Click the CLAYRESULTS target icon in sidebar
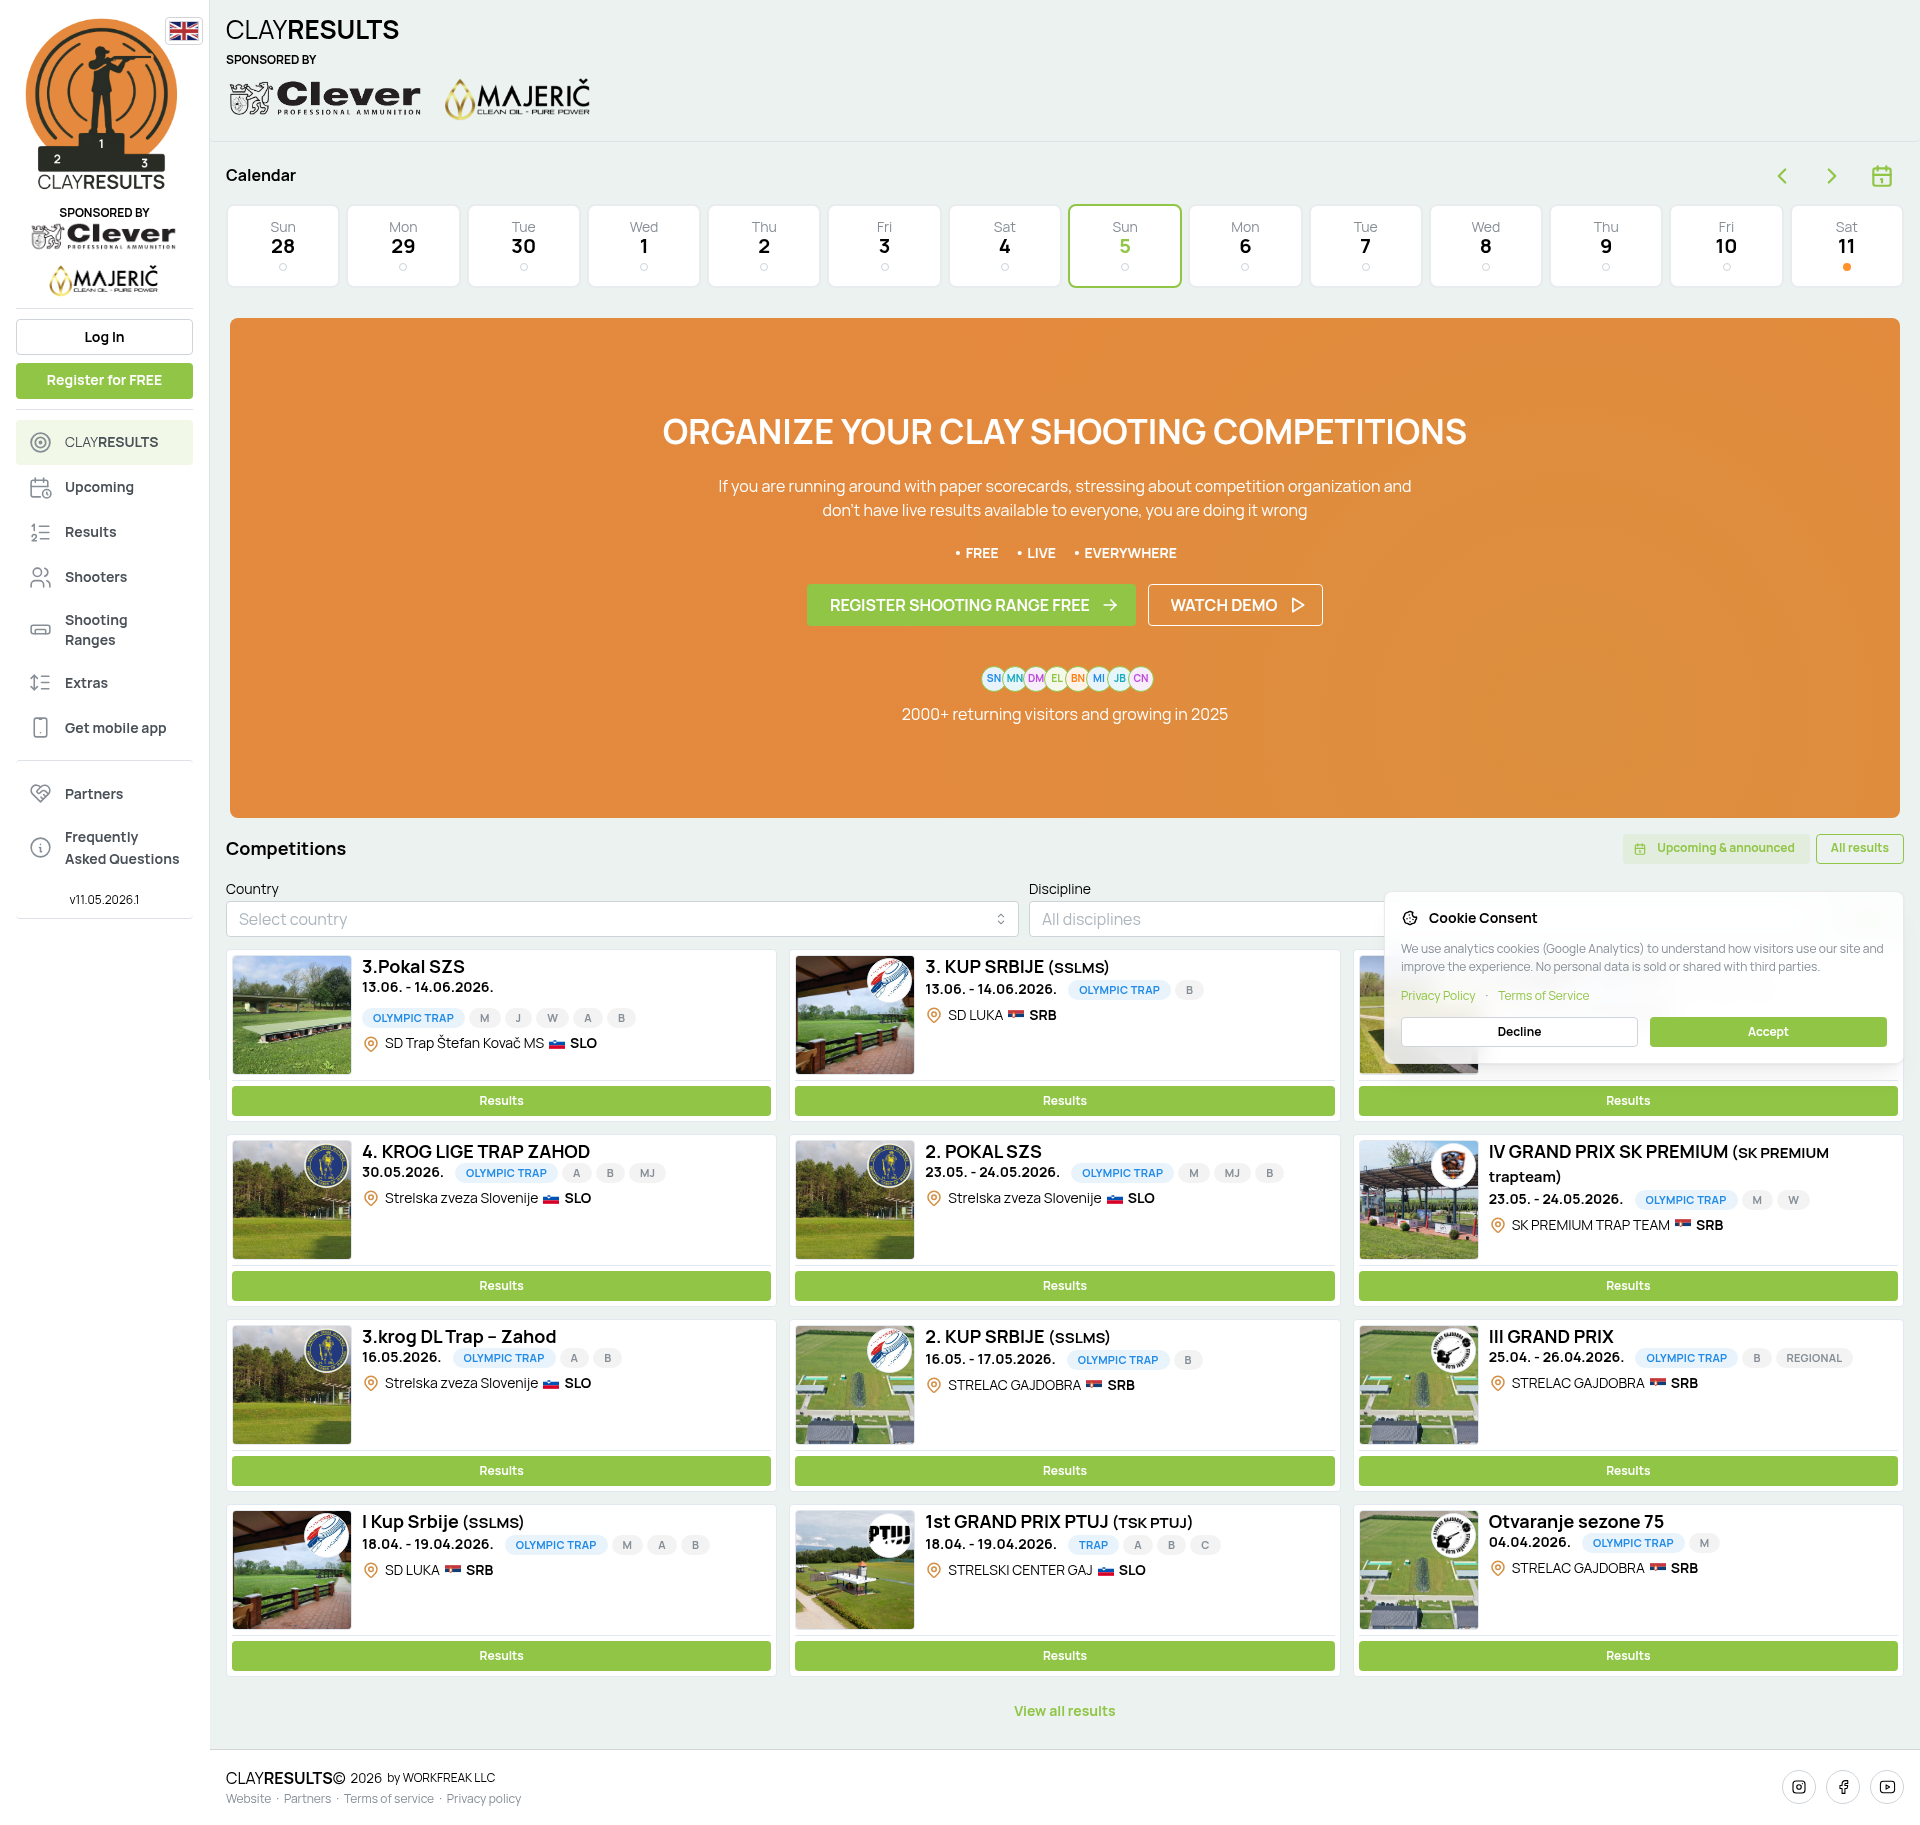Viewport: 1920px width, 1825px height. click(40, 443)
